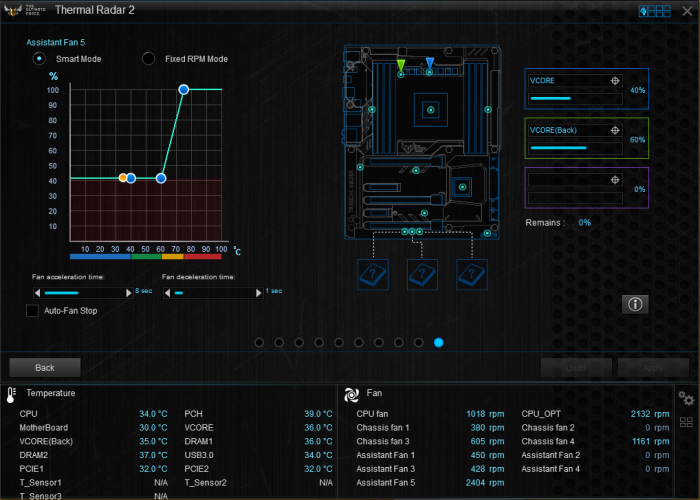Go to the second page dot
This screenshot has width=700, height=500.
[279, 342]
